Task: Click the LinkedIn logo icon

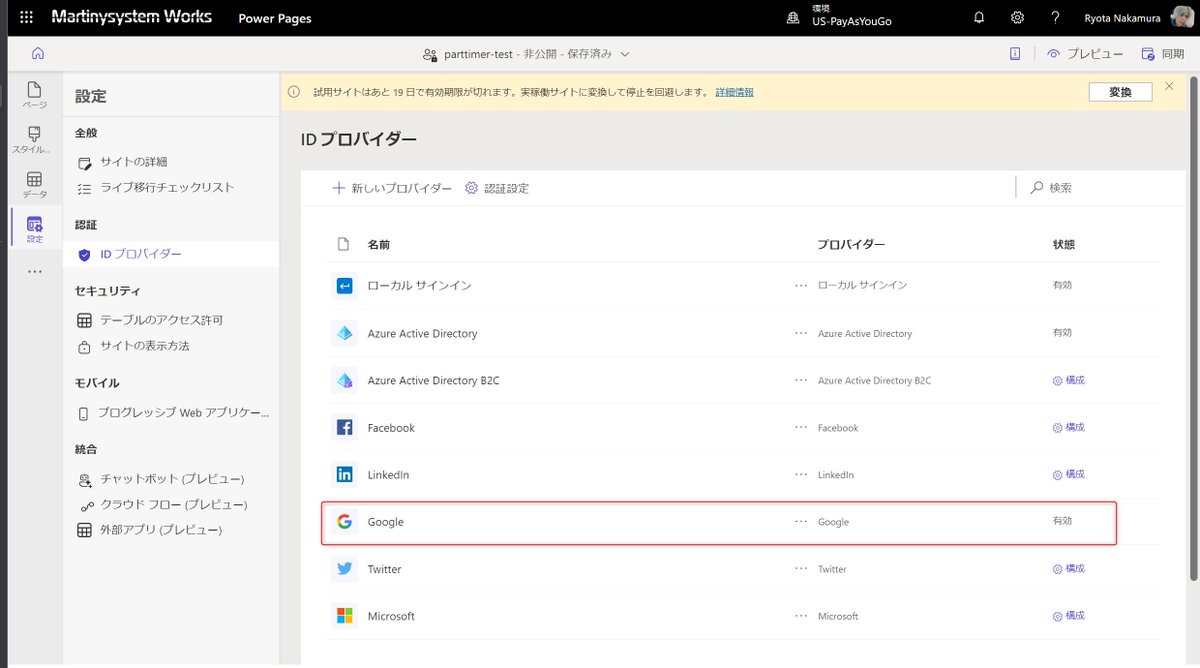Action: 344,474
